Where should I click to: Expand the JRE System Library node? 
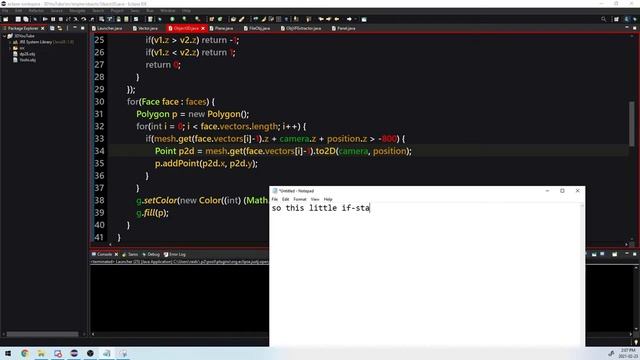10,42
